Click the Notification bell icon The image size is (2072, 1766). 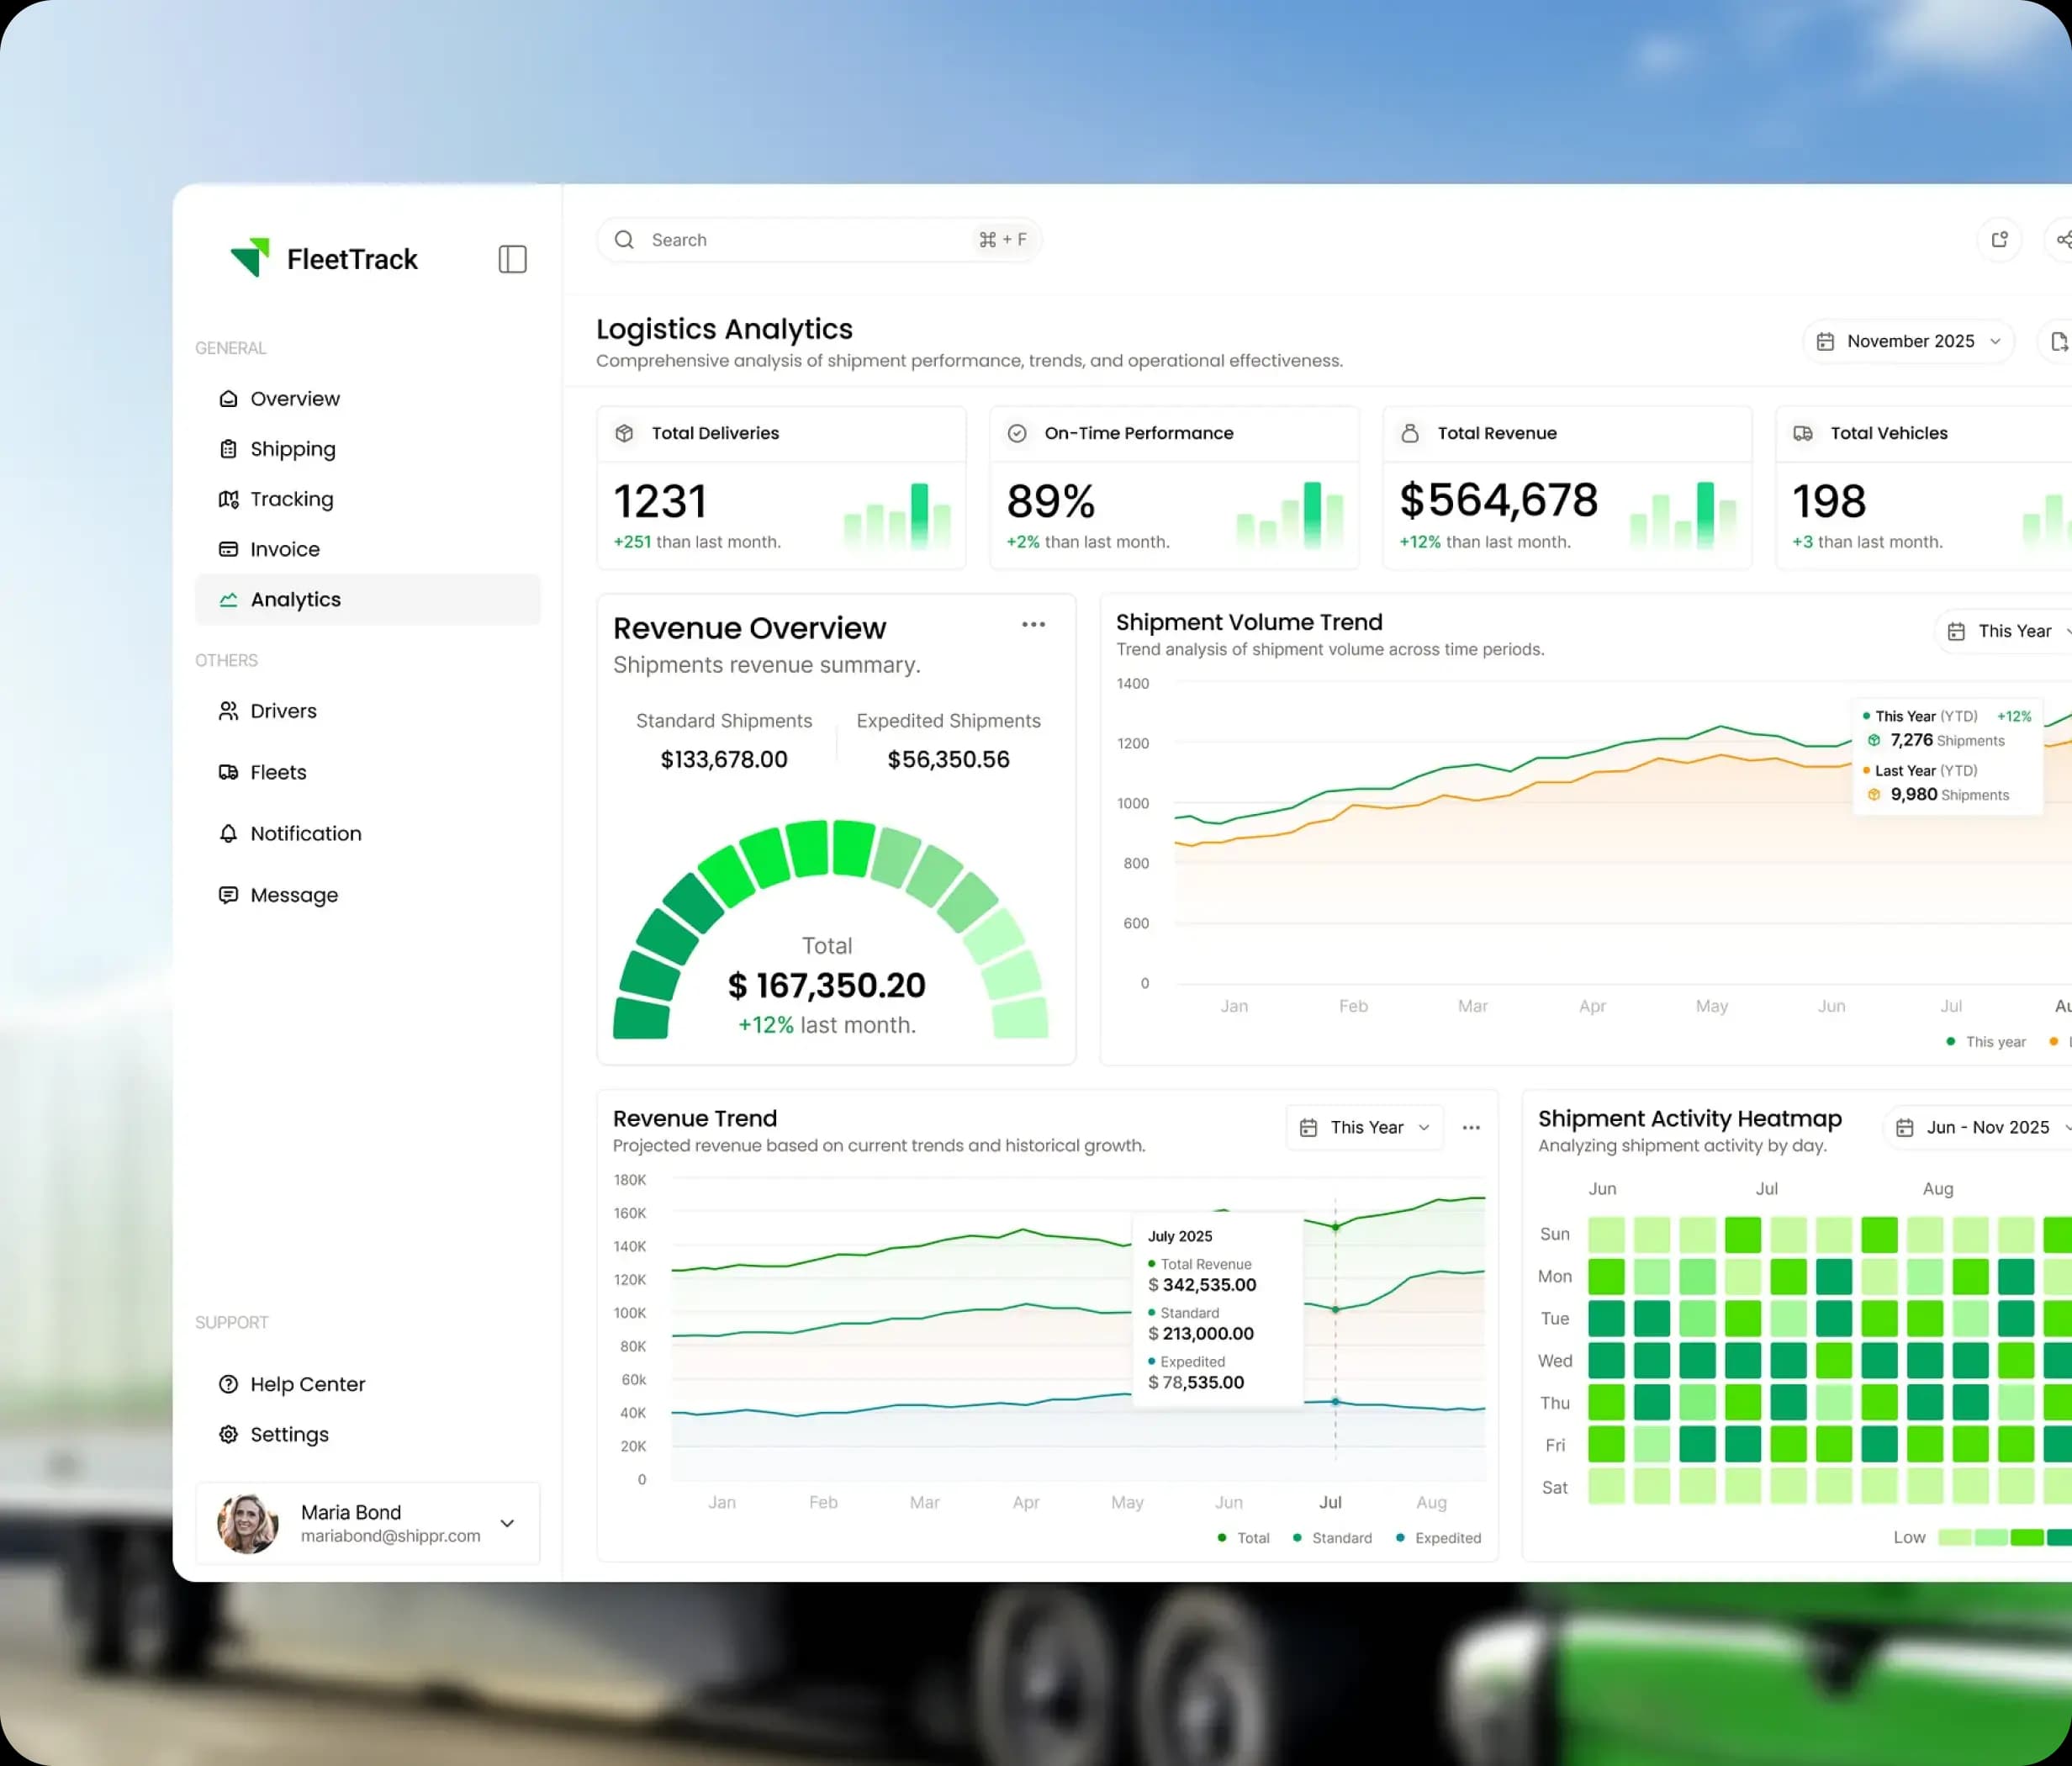click(228, 833)
